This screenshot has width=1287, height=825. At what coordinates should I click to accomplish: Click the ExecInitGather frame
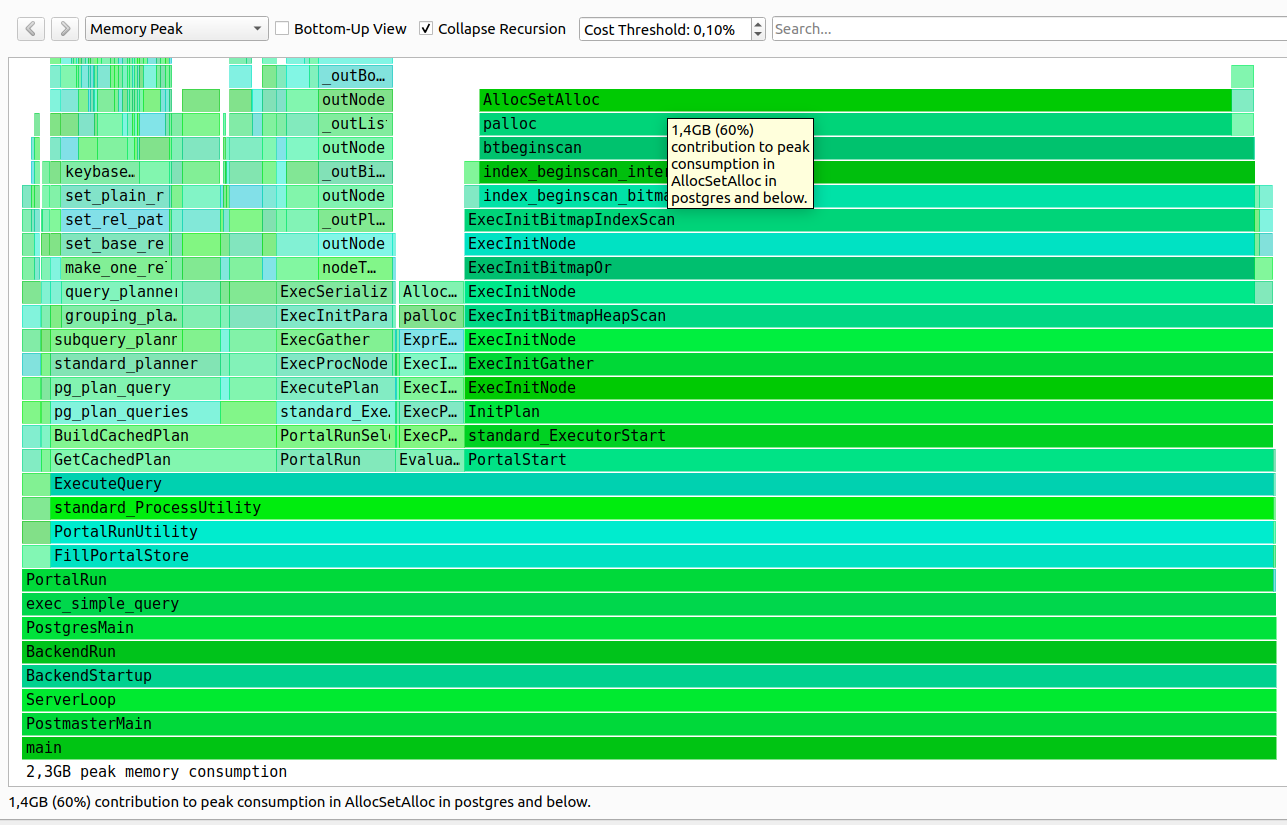pyautogui.click(x=868, y=364)
